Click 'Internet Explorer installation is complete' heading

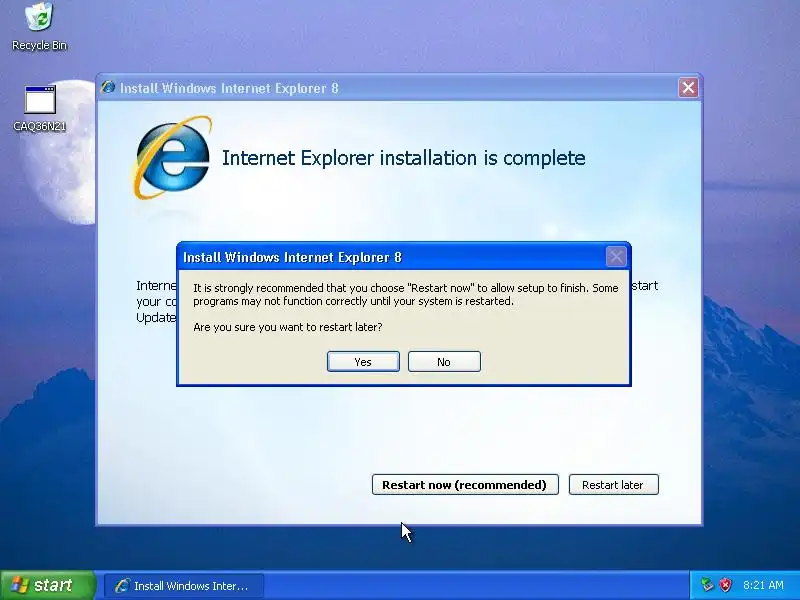404,158
